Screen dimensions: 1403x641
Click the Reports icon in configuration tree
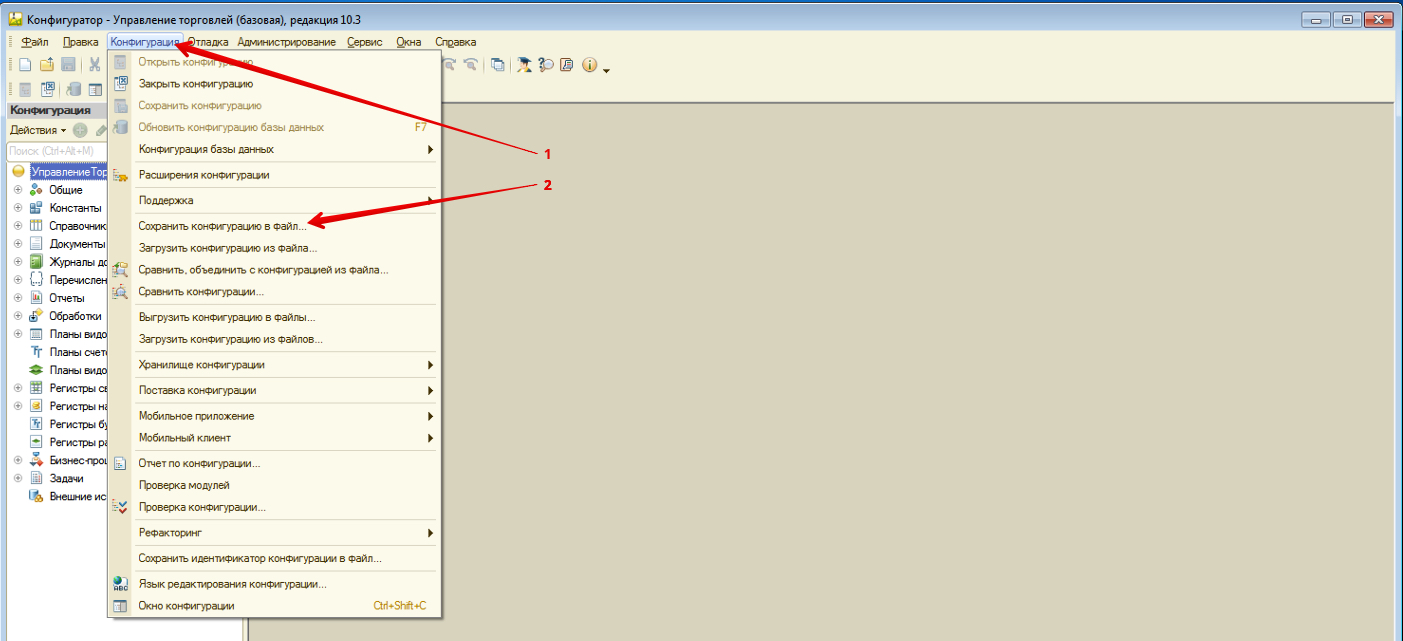click(x=36, y=298)
